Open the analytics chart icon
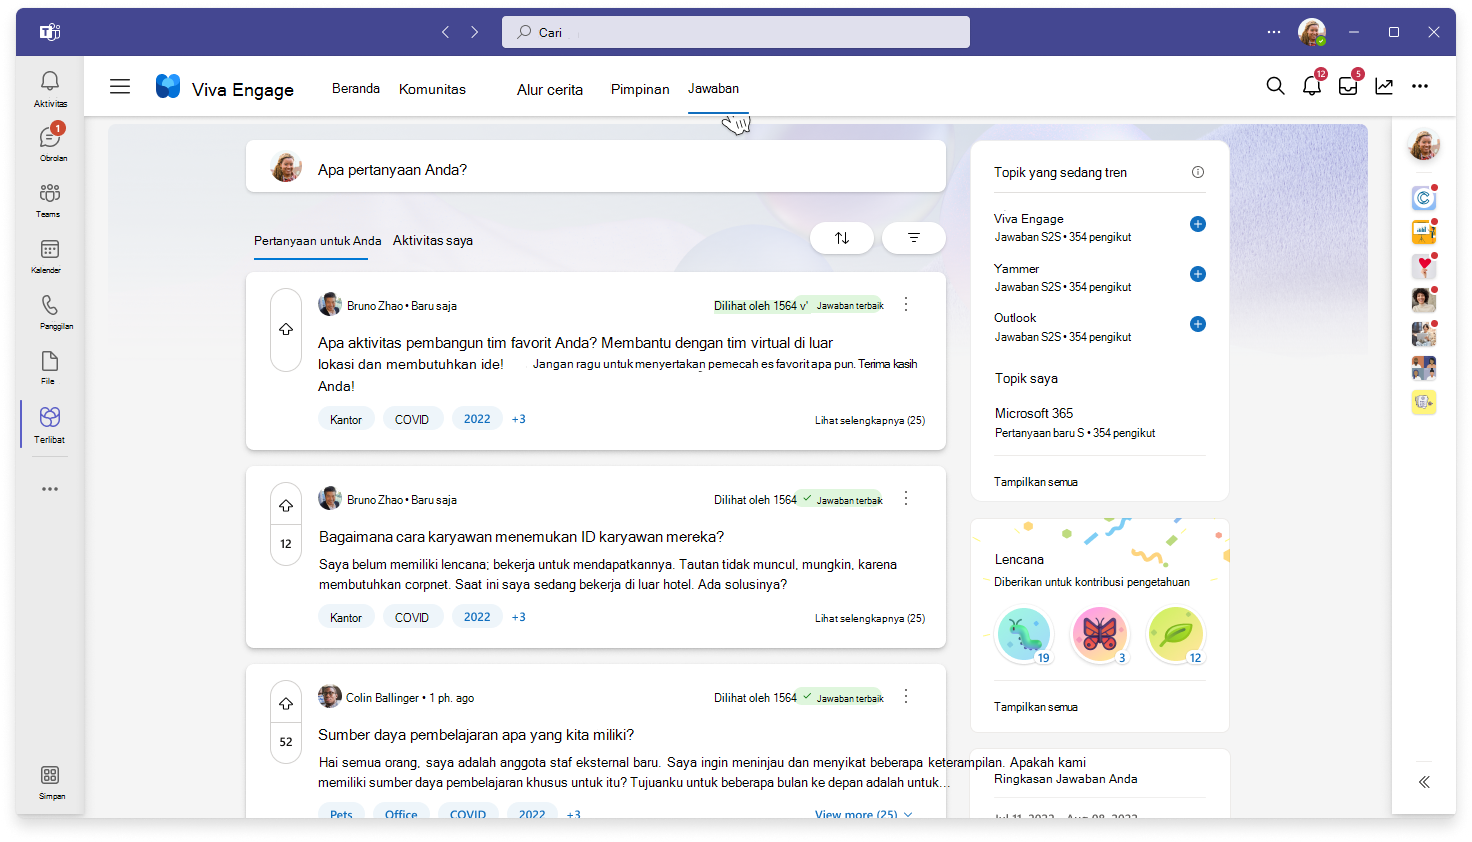This screenshot has width=1472, height=842. tap(1384, 86)
